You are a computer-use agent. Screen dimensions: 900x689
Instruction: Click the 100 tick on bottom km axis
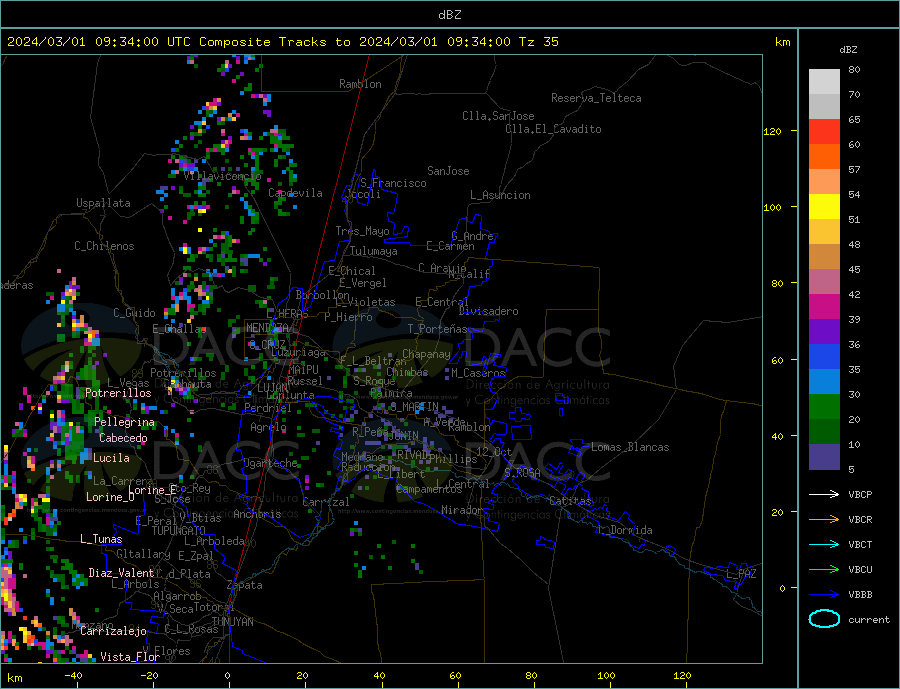coord(606,676)
